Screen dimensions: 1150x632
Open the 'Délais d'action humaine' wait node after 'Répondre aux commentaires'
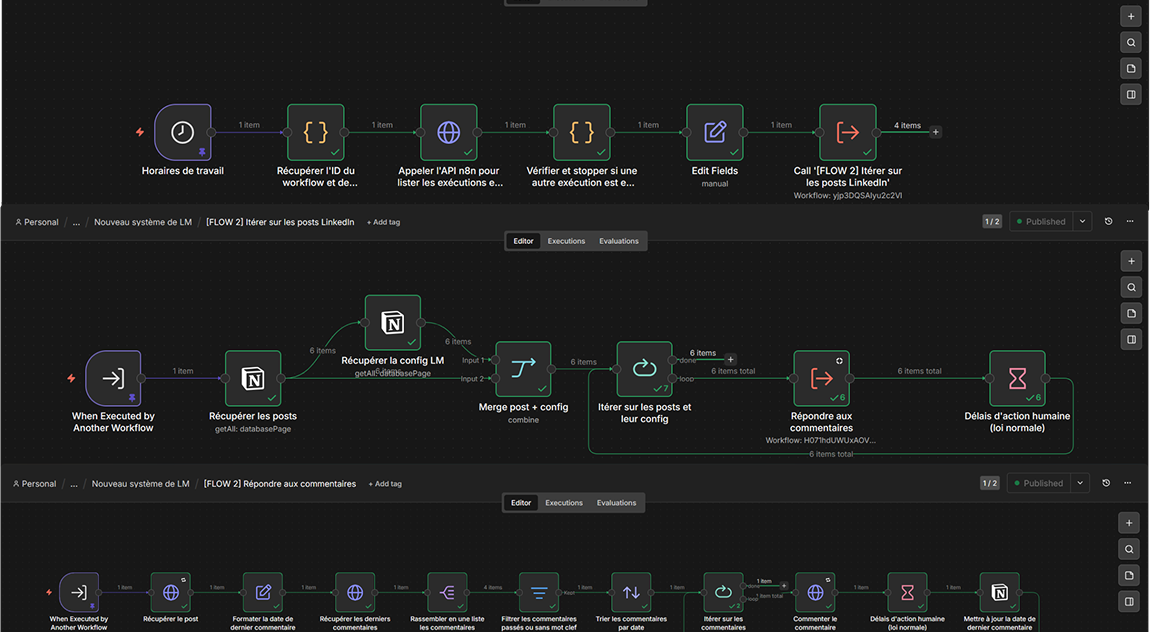[1017, 378]
